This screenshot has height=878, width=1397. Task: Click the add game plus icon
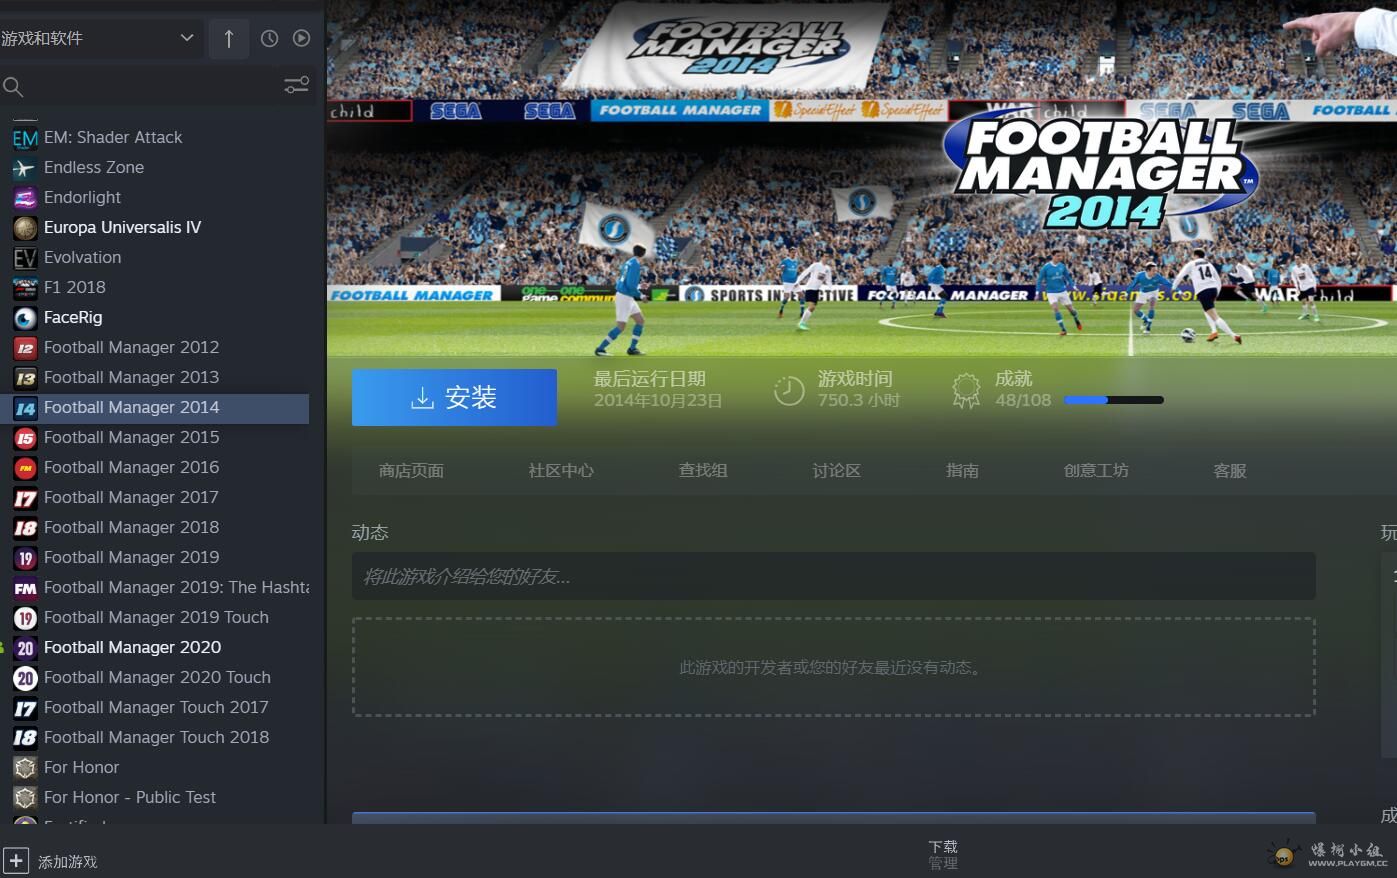point(16,860)
